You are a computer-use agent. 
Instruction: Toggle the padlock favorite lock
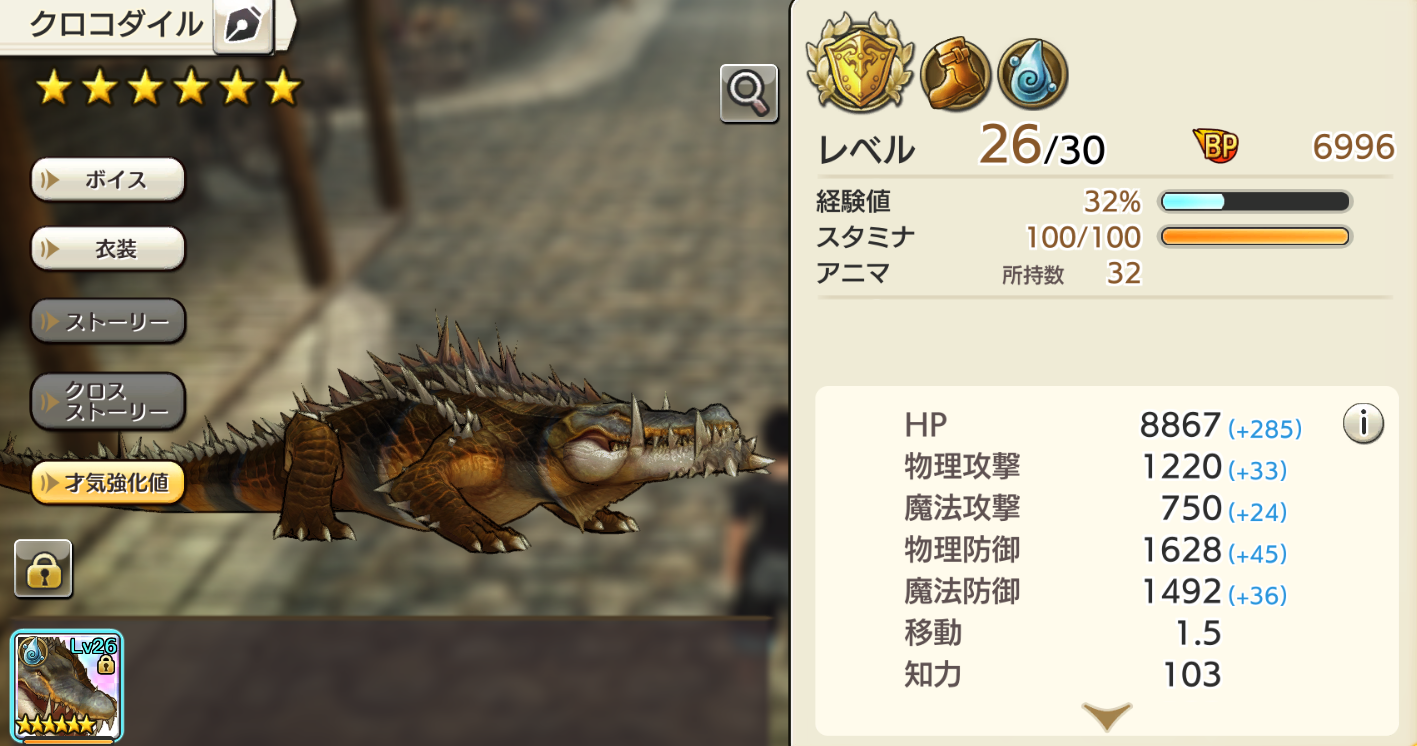point(43,568)
